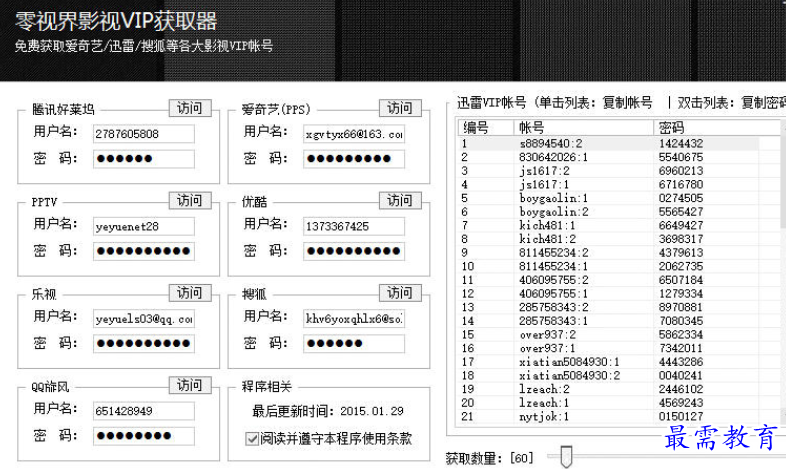Select account lzeach:1 row

click(x=609, y=403)
